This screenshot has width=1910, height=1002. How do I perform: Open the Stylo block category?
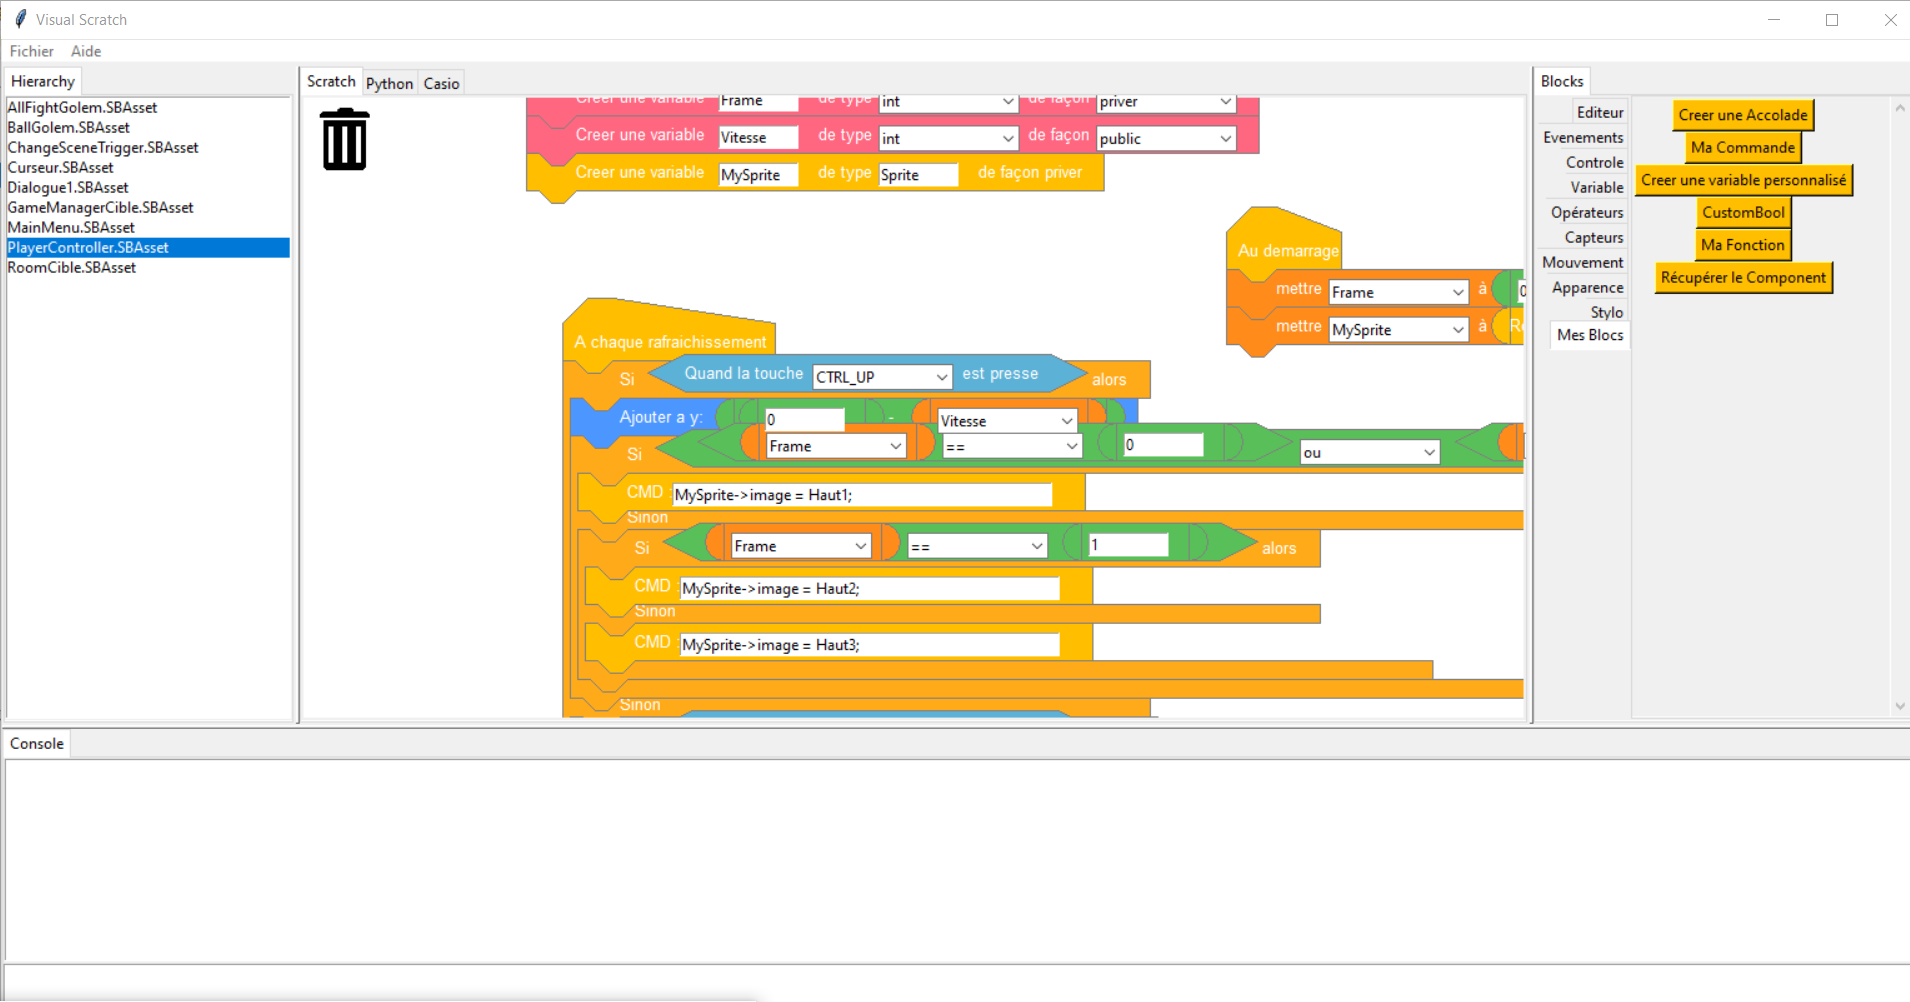1607,313
